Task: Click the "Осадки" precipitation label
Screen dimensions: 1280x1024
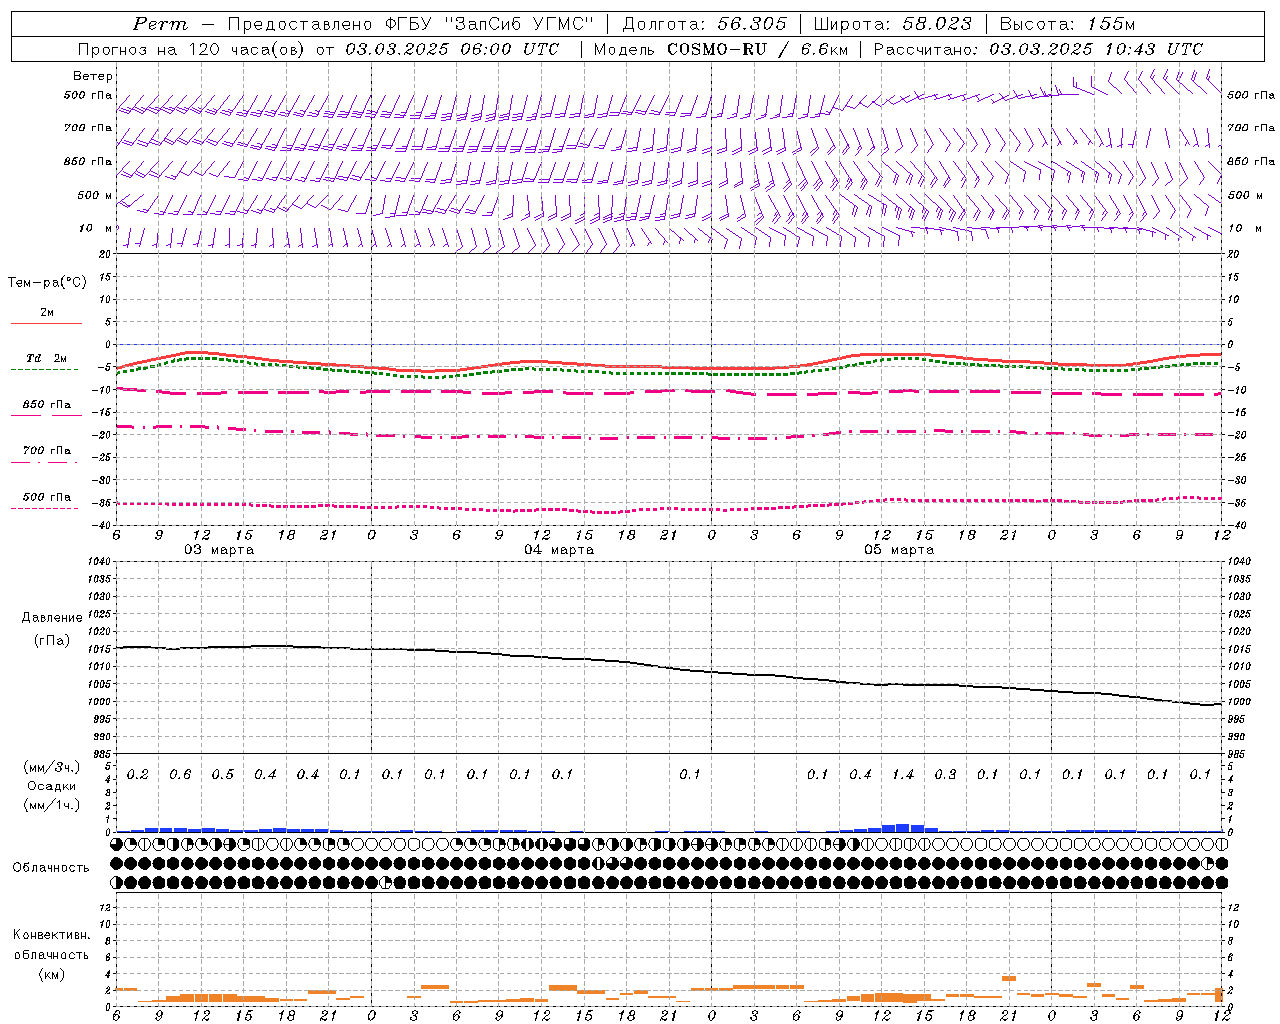Action: pos(52,787)
